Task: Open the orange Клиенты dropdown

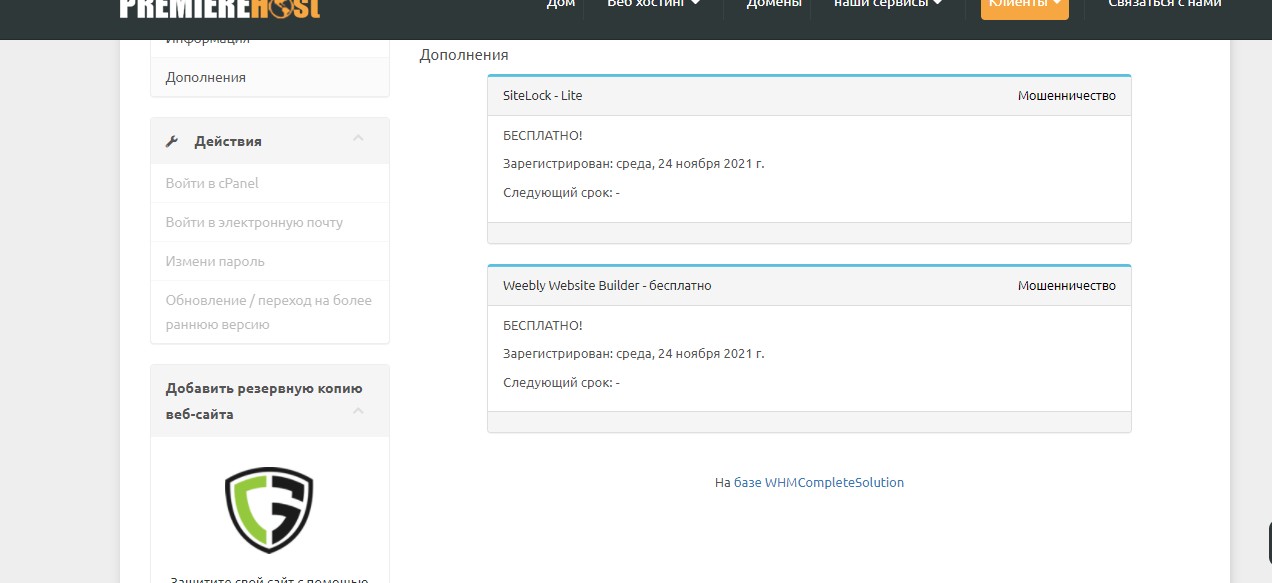Action: pos(1024,4)
